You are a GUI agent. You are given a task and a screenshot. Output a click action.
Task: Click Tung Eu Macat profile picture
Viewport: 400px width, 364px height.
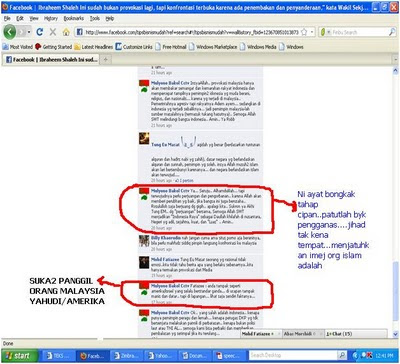[x=144, y=139]
